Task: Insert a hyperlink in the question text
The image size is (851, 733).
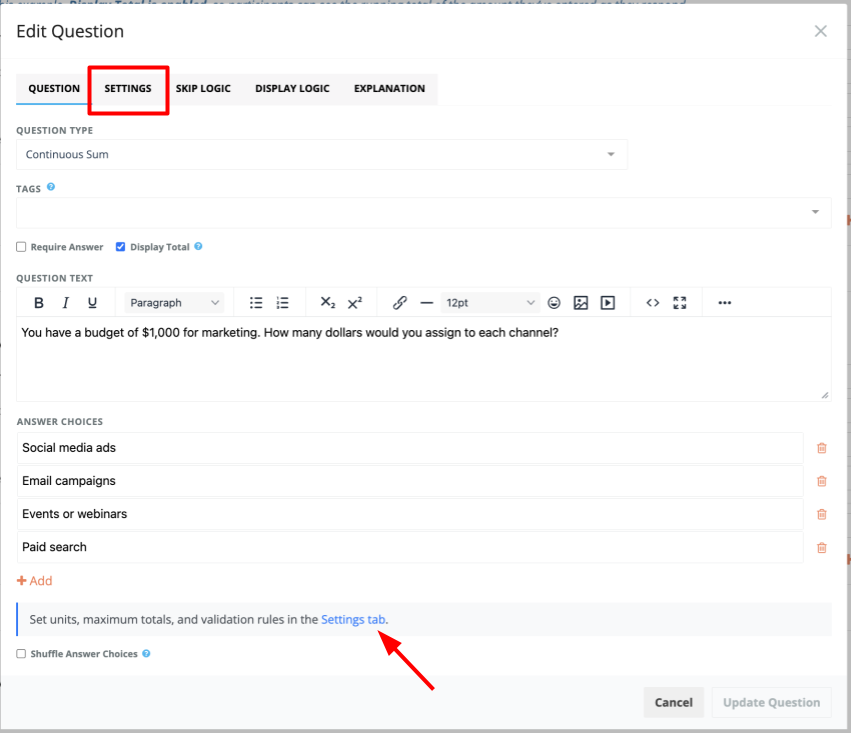Action: coord(400,303)
